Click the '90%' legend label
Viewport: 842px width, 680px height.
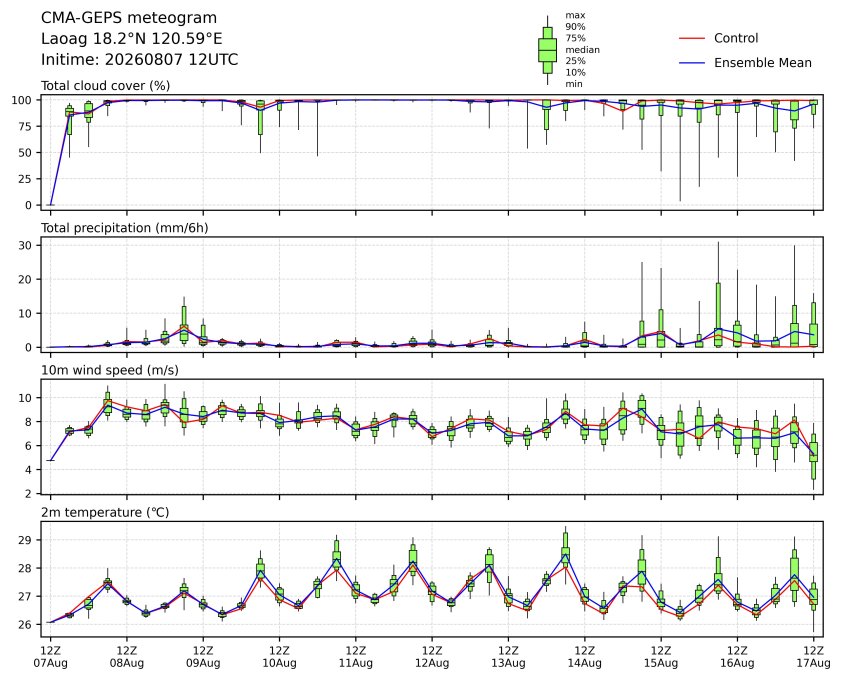(575, 26)
